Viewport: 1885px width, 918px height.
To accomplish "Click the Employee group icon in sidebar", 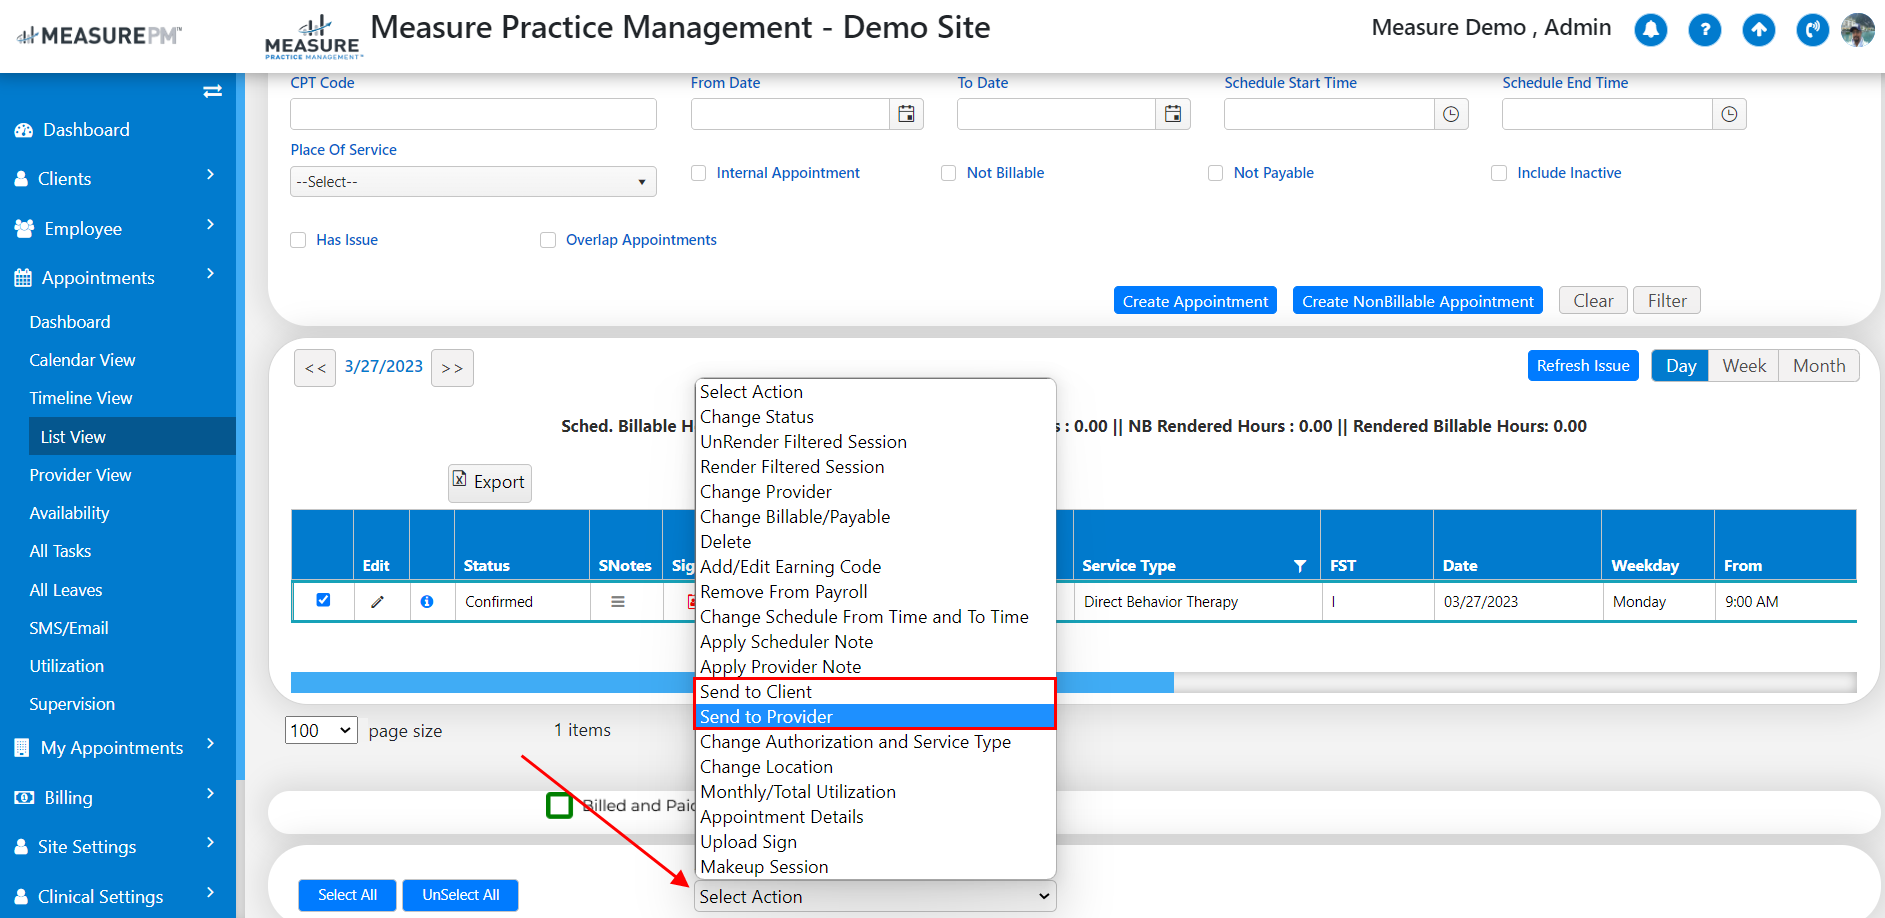I will (x=24, y=229).
